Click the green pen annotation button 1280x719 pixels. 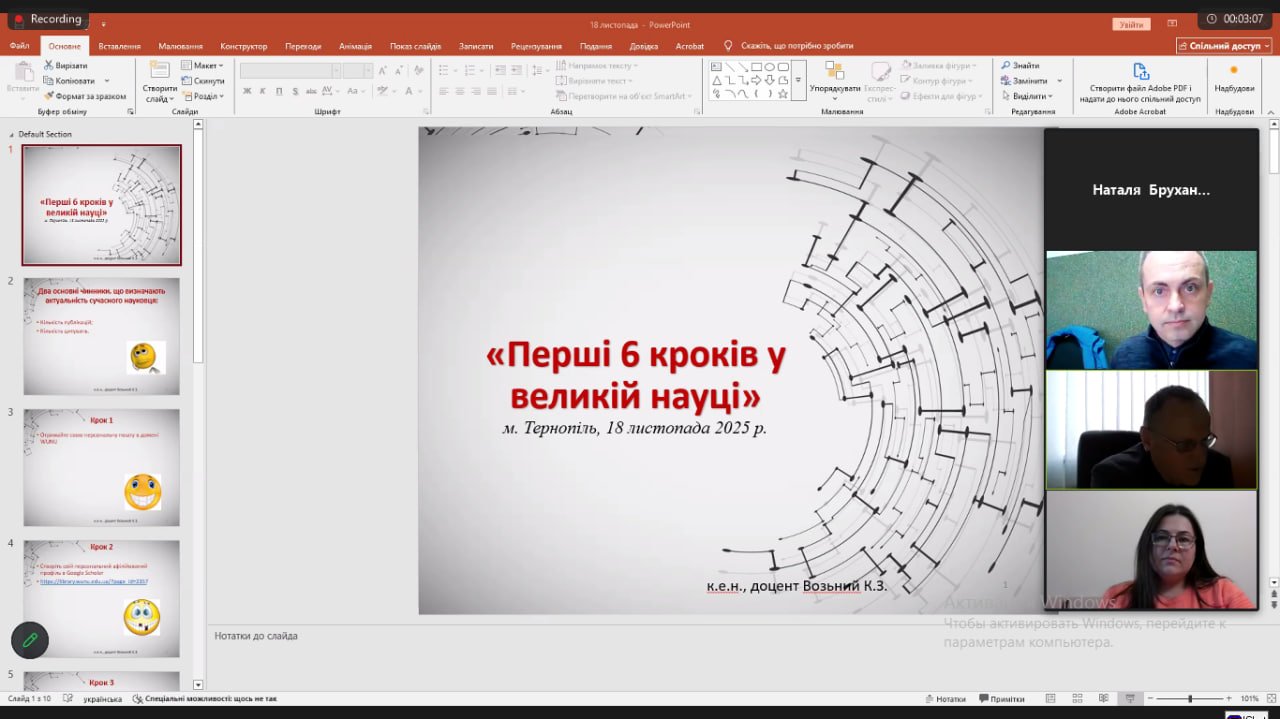(x=30, y=640)
